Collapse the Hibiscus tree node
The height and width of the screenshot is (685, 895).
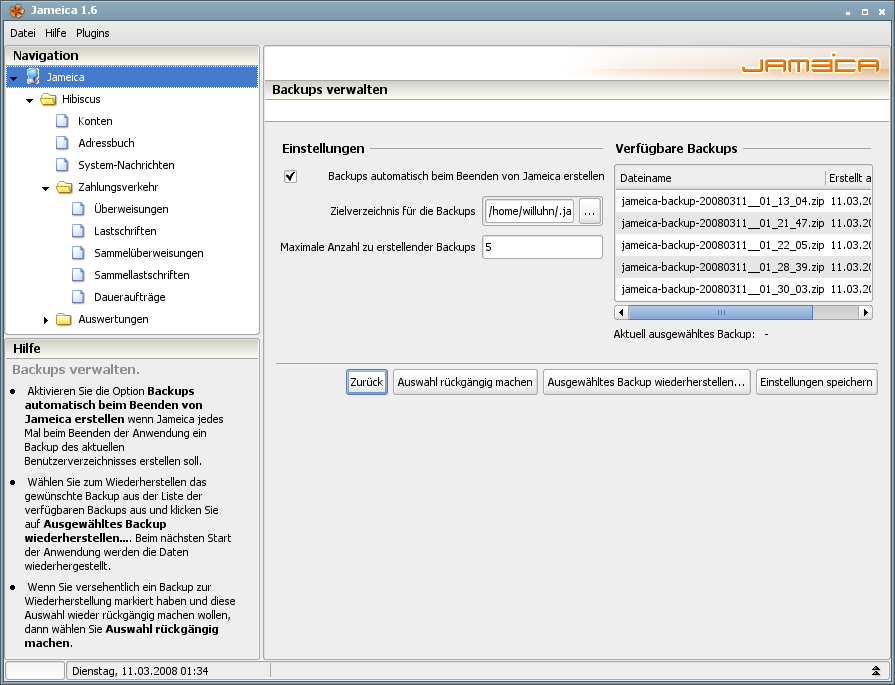[30, 100]
